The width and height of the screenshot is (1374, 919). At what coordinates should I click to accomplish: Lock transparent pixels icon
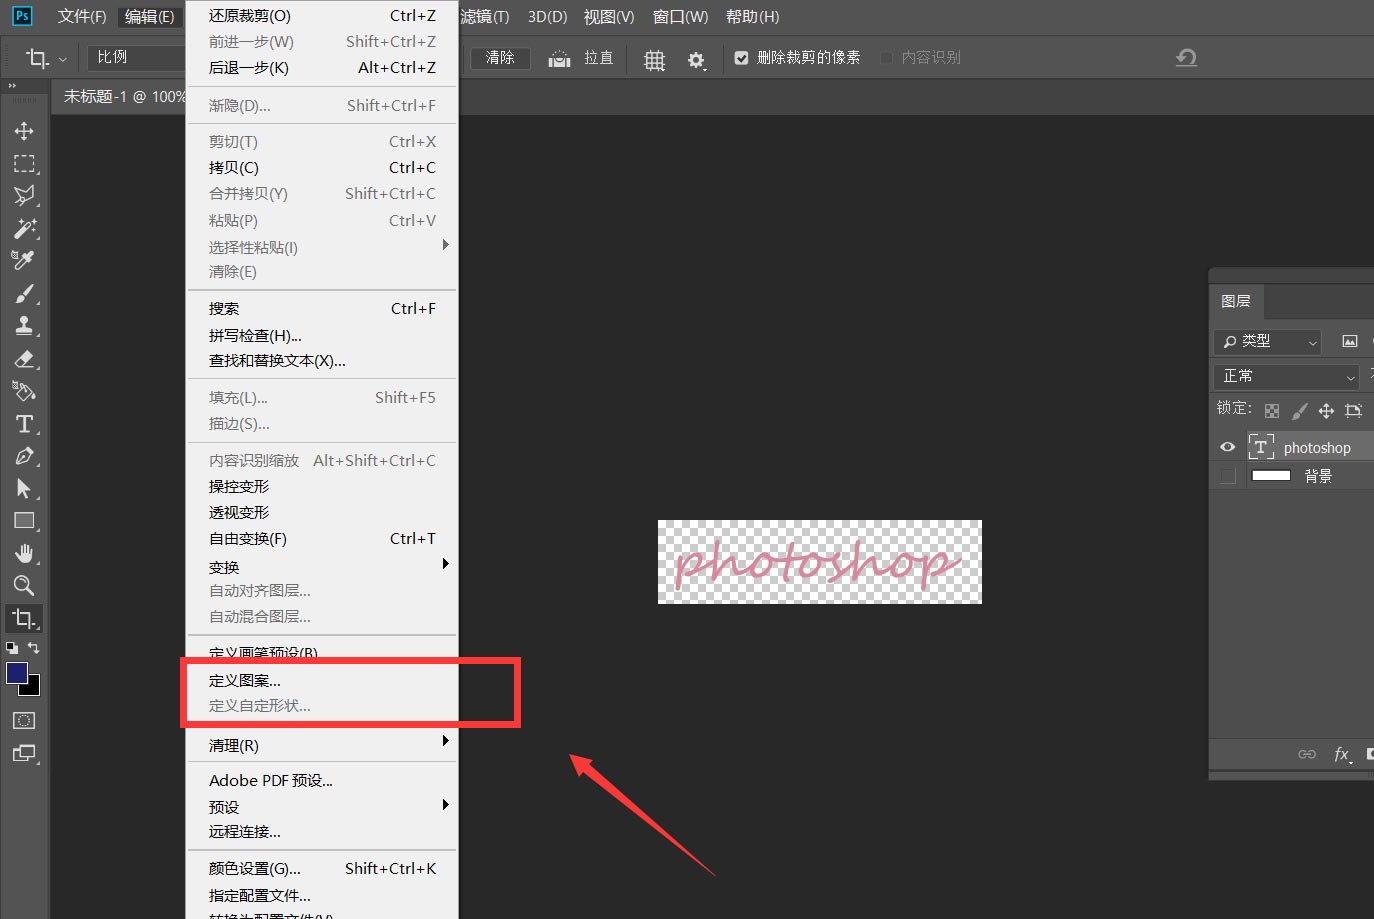[1272, 410]
